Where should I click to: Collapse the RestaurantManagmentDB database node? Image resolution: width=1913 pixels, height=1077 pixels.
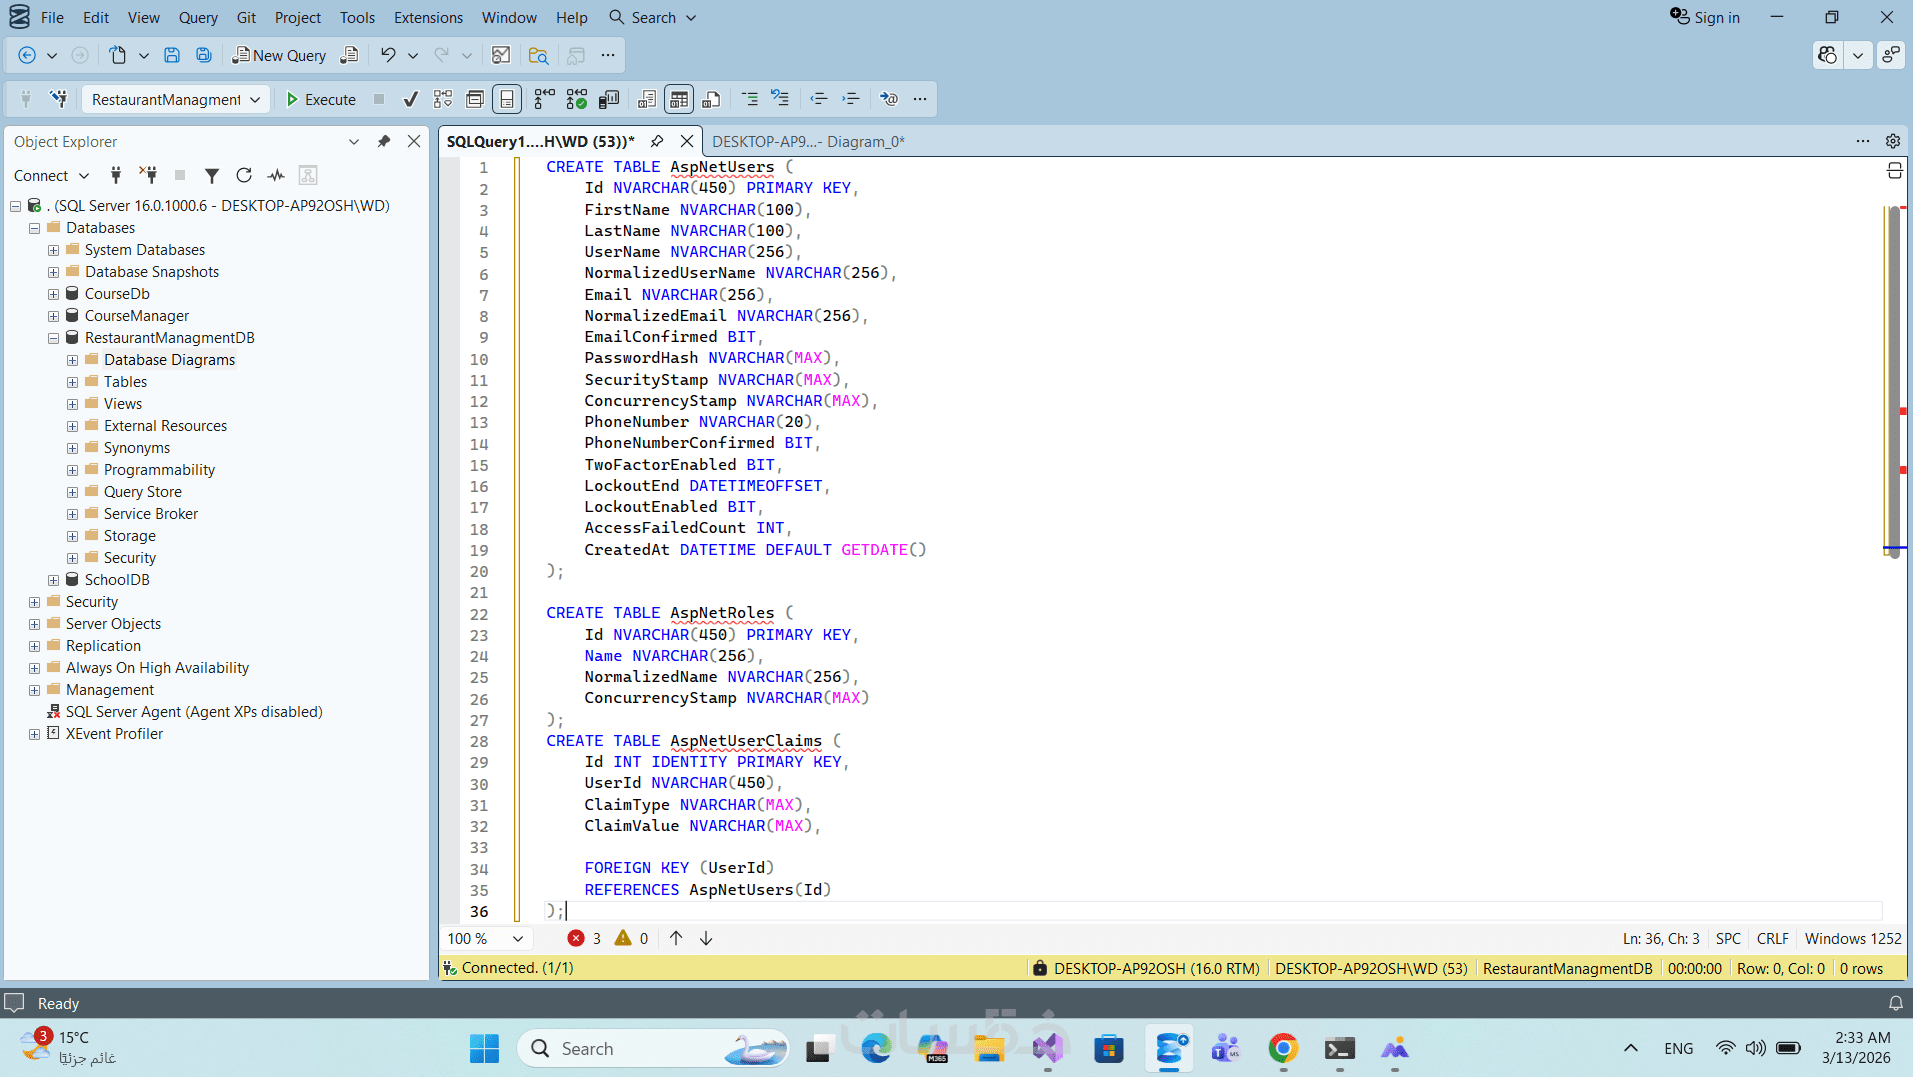(53, 338)
